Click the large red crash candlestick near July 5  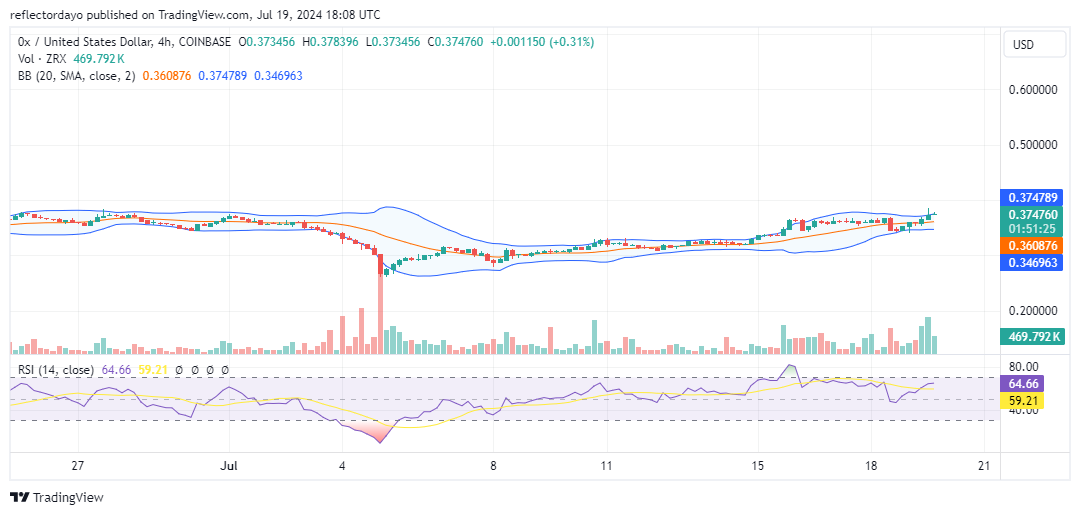[x=380, y=264]
